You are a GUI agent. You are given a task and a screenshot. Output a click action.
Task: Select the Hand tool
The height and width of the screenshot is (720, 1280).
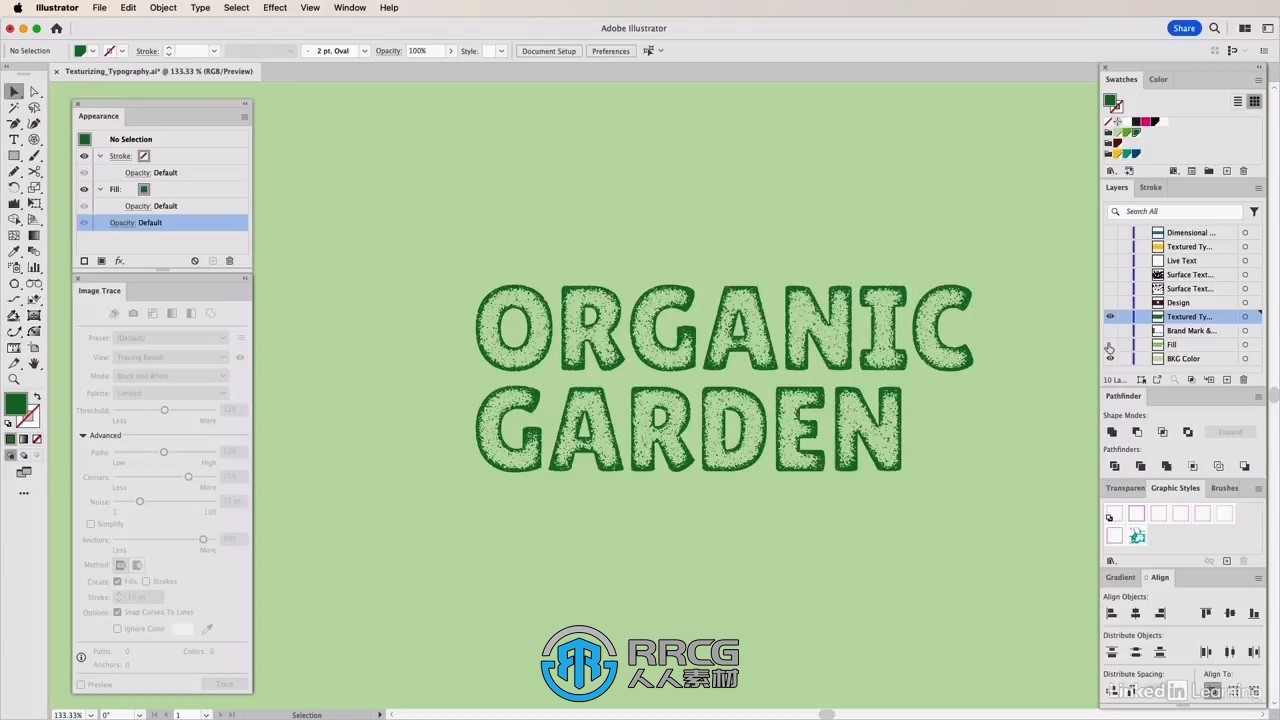tap(34, 363)
